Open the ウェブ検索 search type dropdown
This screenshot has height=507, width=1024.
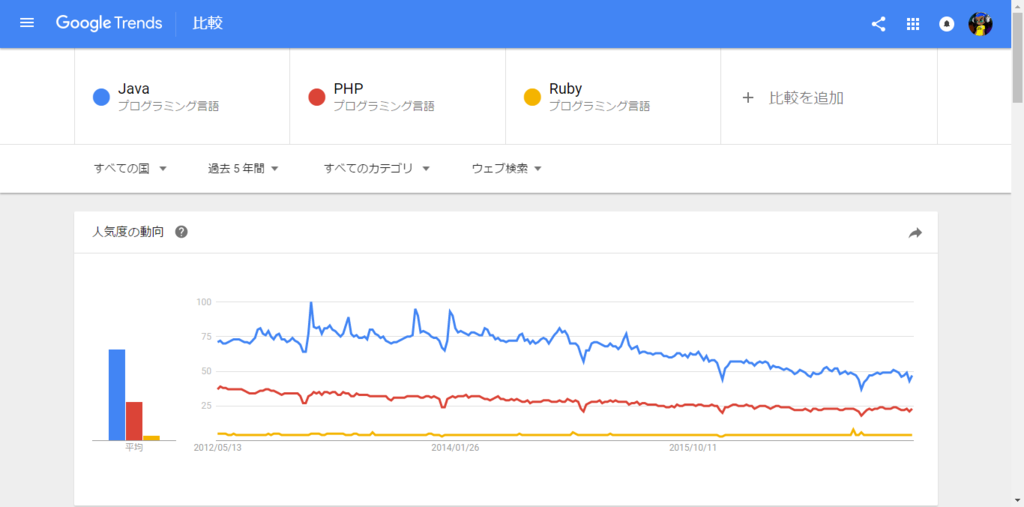point(507,169)
